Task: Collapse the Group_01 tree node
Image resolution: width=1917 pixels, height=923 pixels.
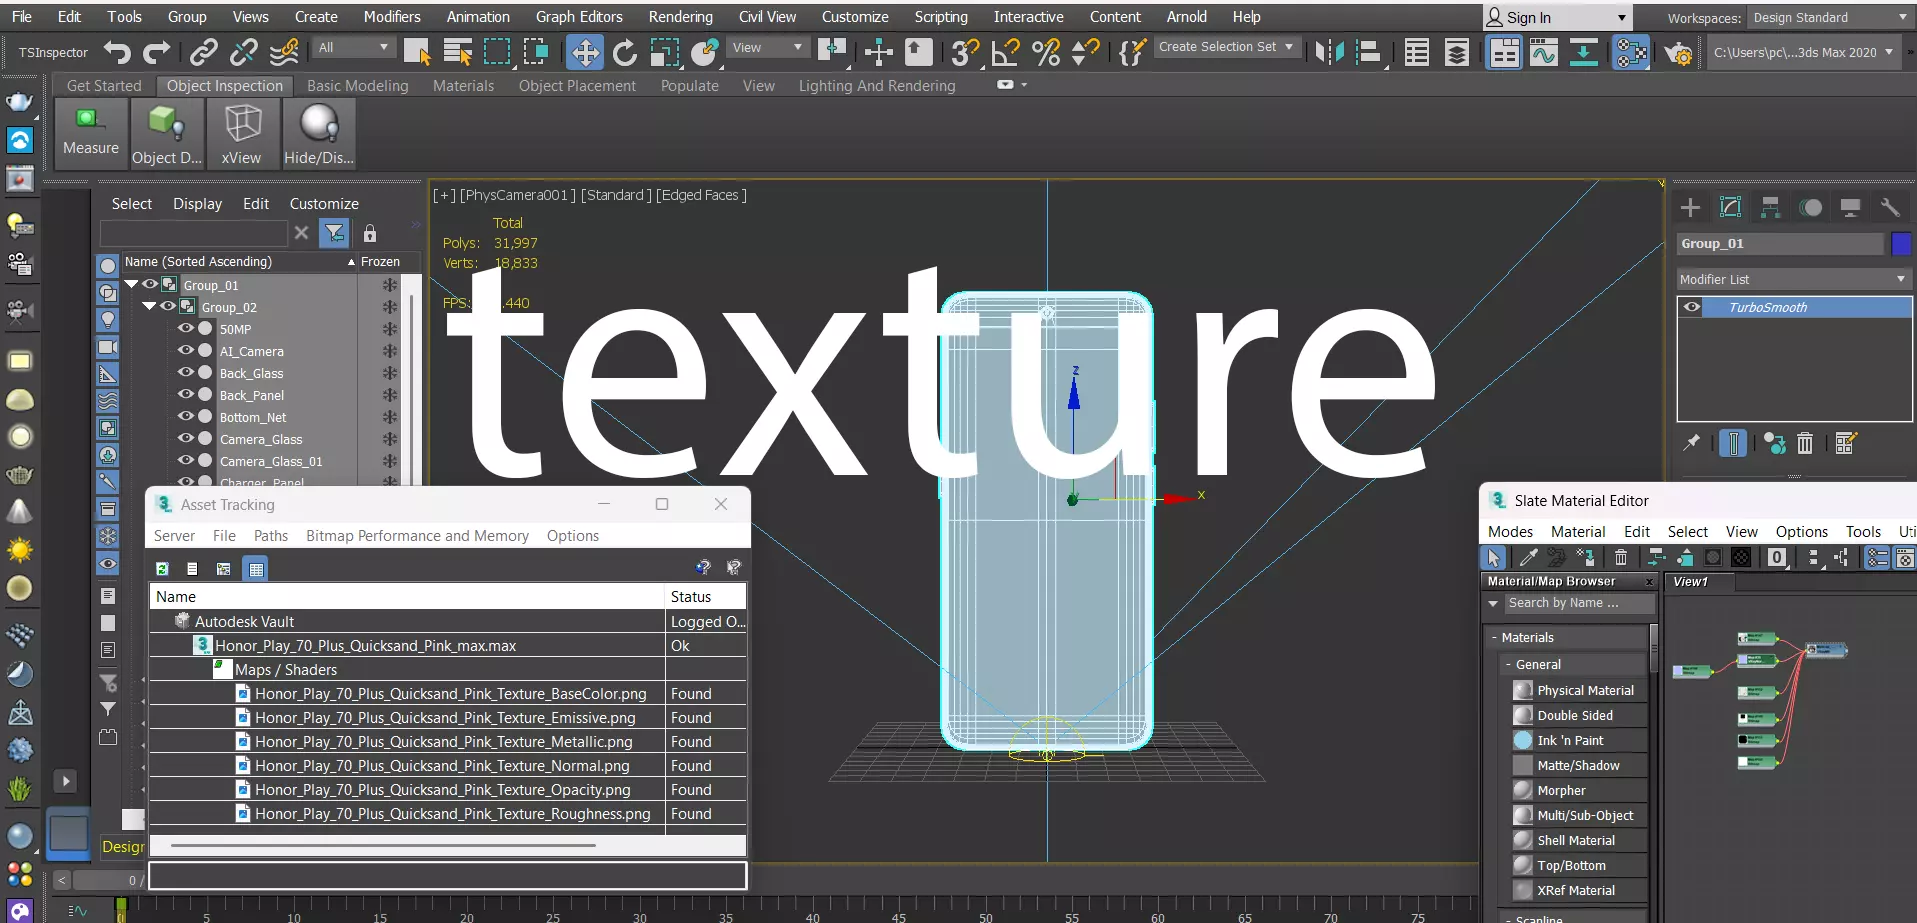Action: 131,285
